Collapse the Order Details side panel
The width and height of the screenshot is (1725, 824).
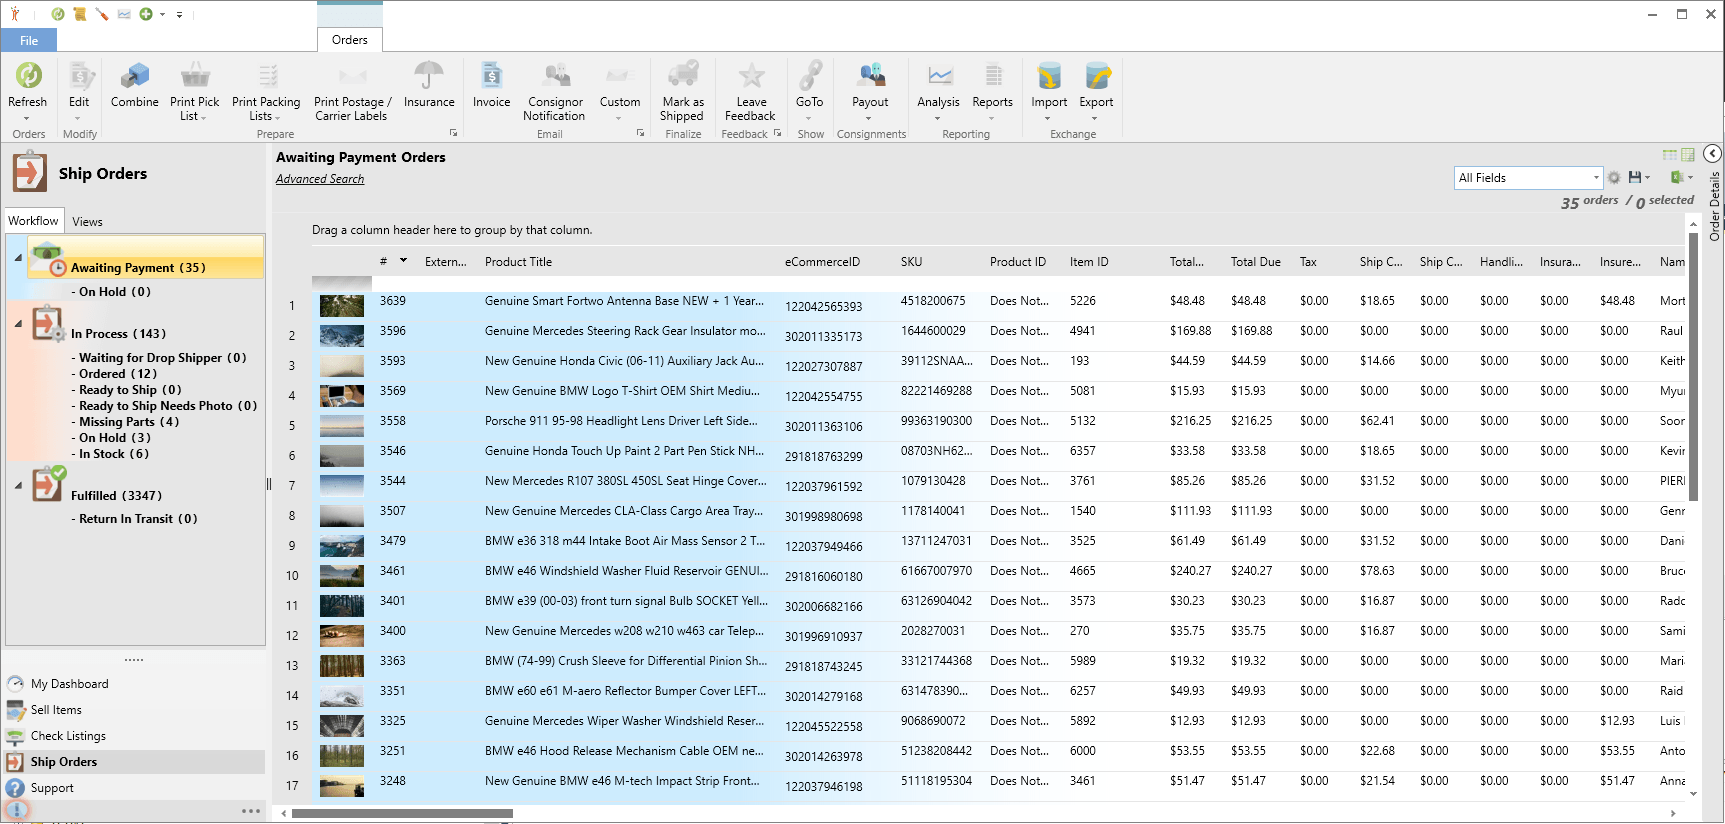tap(1712, 153)
